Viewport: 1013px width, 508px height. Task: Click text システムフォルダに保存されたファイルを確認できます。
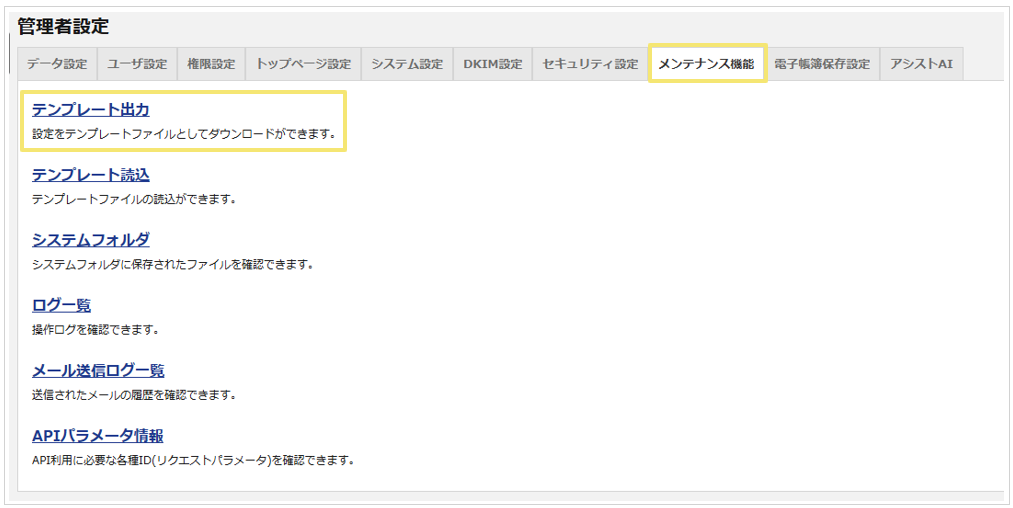click(172, 265)
